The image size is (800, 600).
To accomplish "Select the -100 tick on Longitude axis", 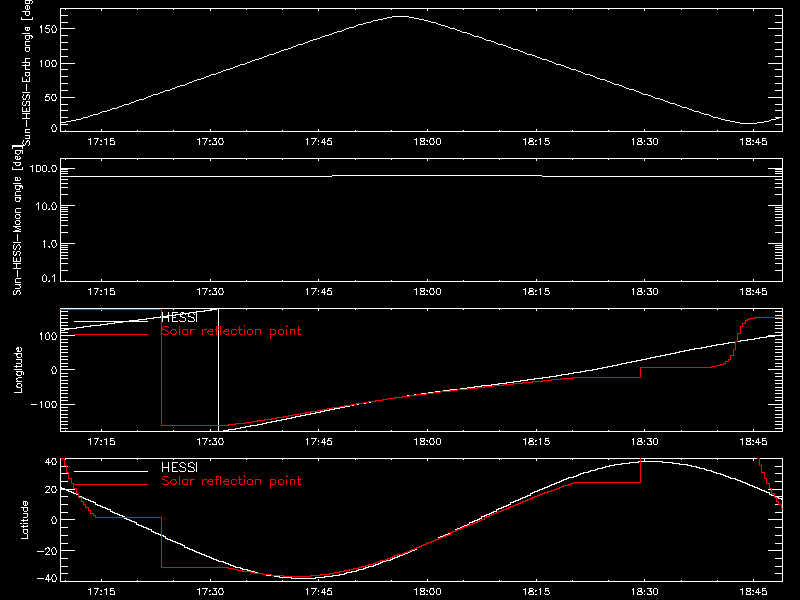I will click(44, 404).
